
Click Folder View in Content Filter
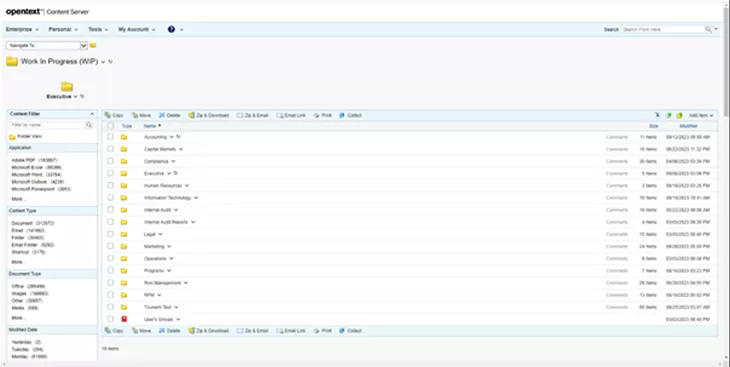coord(29,136)
